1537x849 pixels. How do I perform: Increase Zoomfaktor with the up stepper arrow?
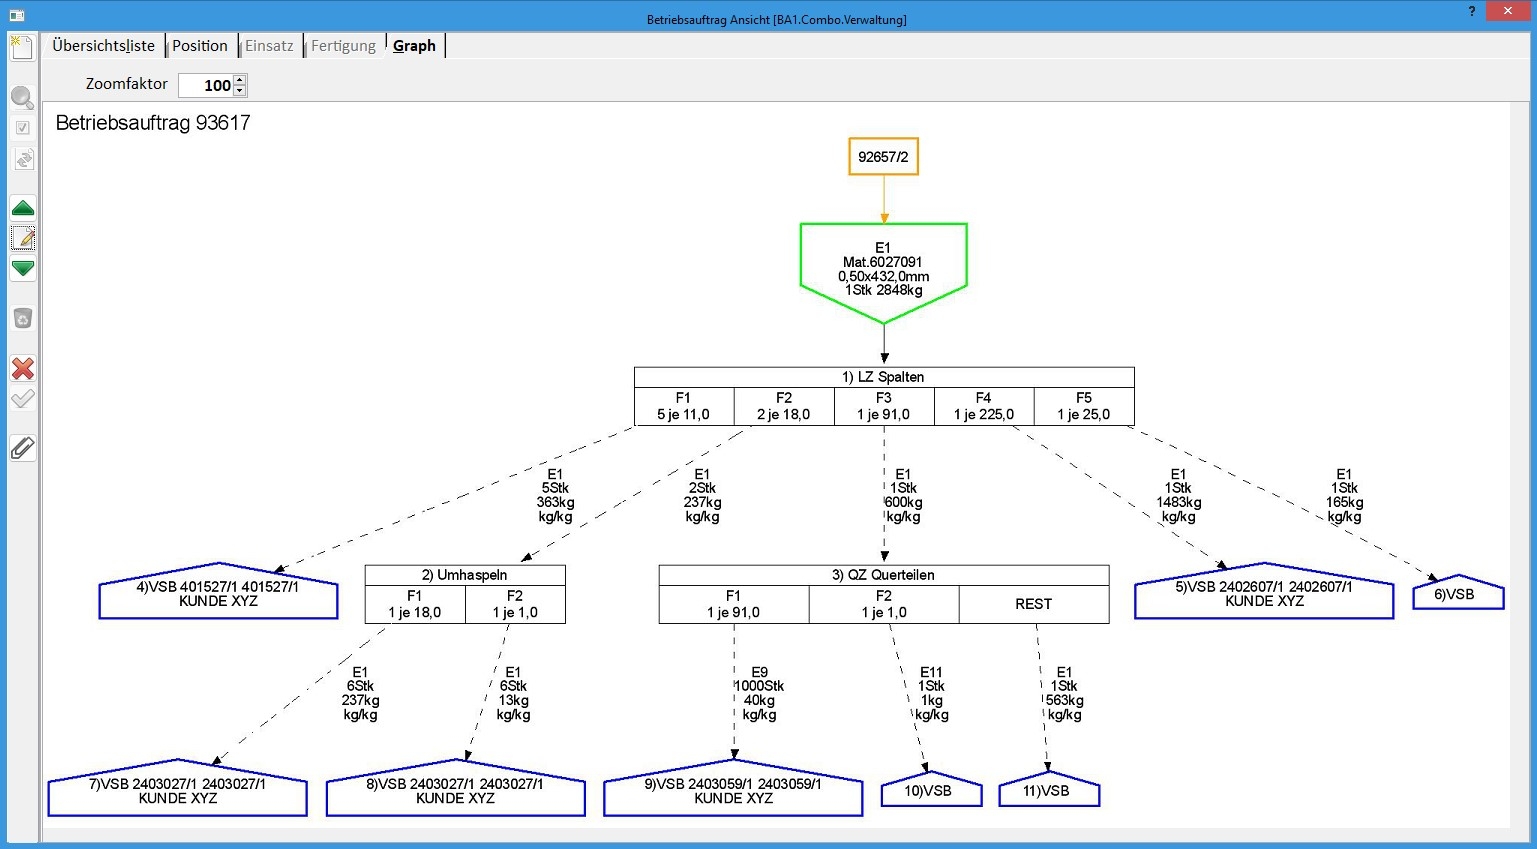click(x=240, y=80)
